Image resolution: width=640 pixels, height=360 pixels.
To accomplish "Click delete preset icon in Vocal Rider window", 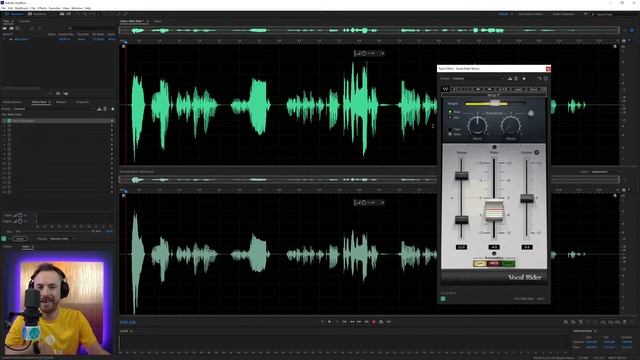I will coord(516,78).
